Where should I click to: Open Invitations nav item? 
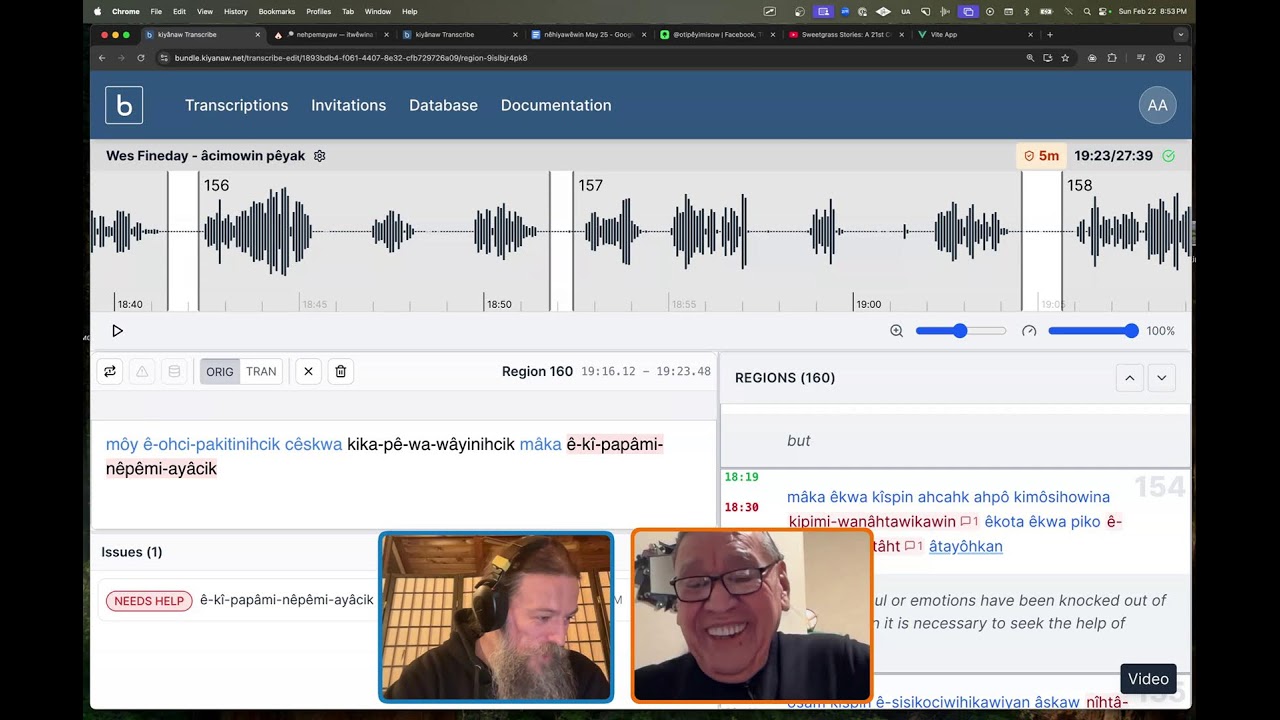348,105
